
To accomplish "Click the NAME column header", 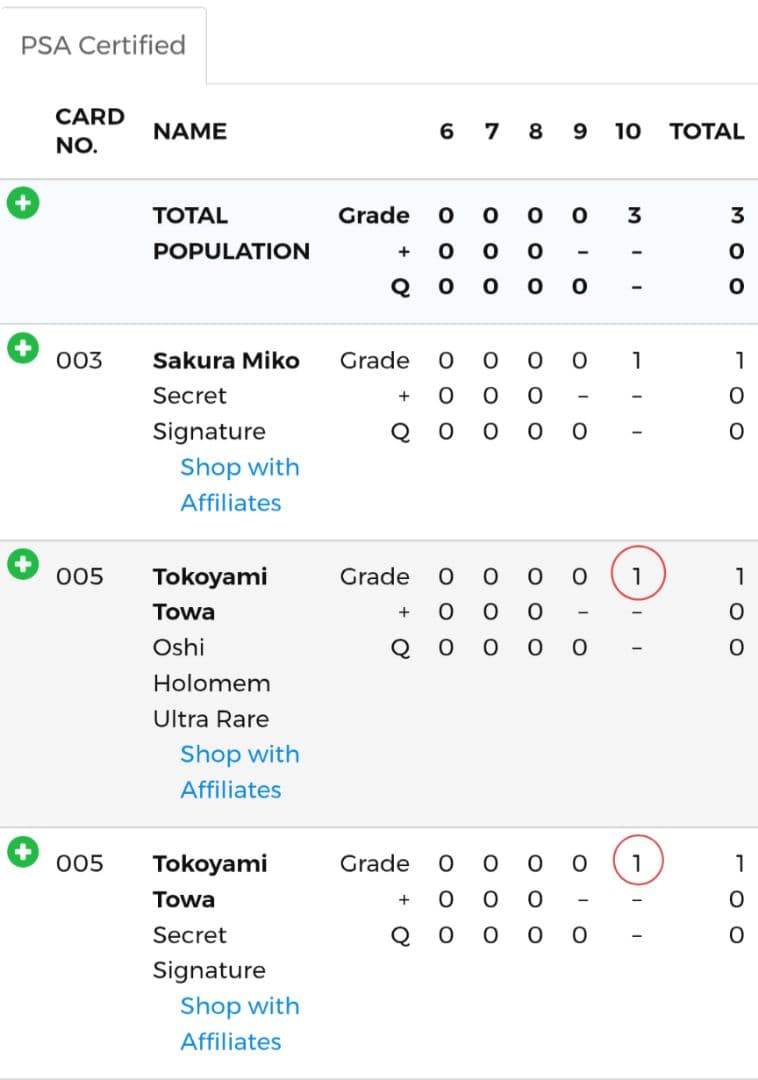I will click(190, 131).
